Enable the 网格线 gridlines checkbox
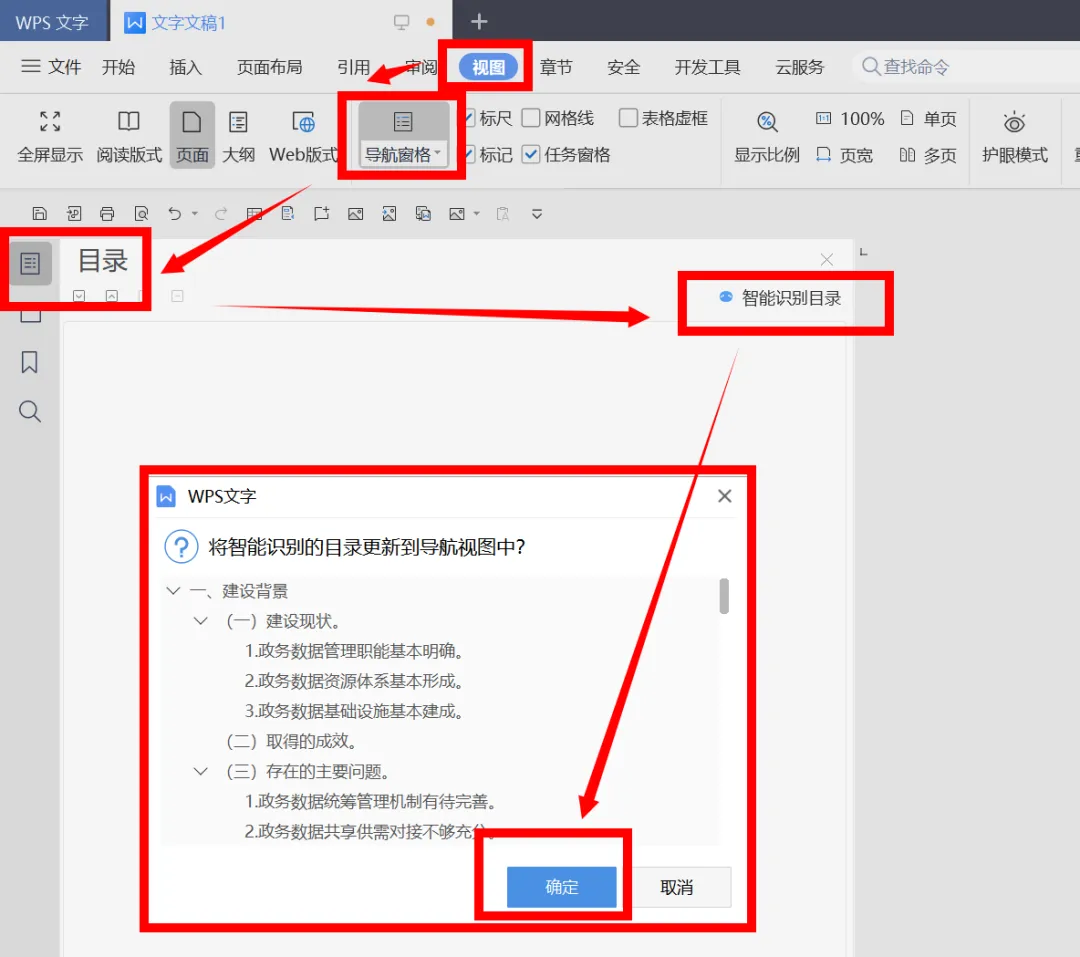 pyautogui.click(x=530, y=118)
